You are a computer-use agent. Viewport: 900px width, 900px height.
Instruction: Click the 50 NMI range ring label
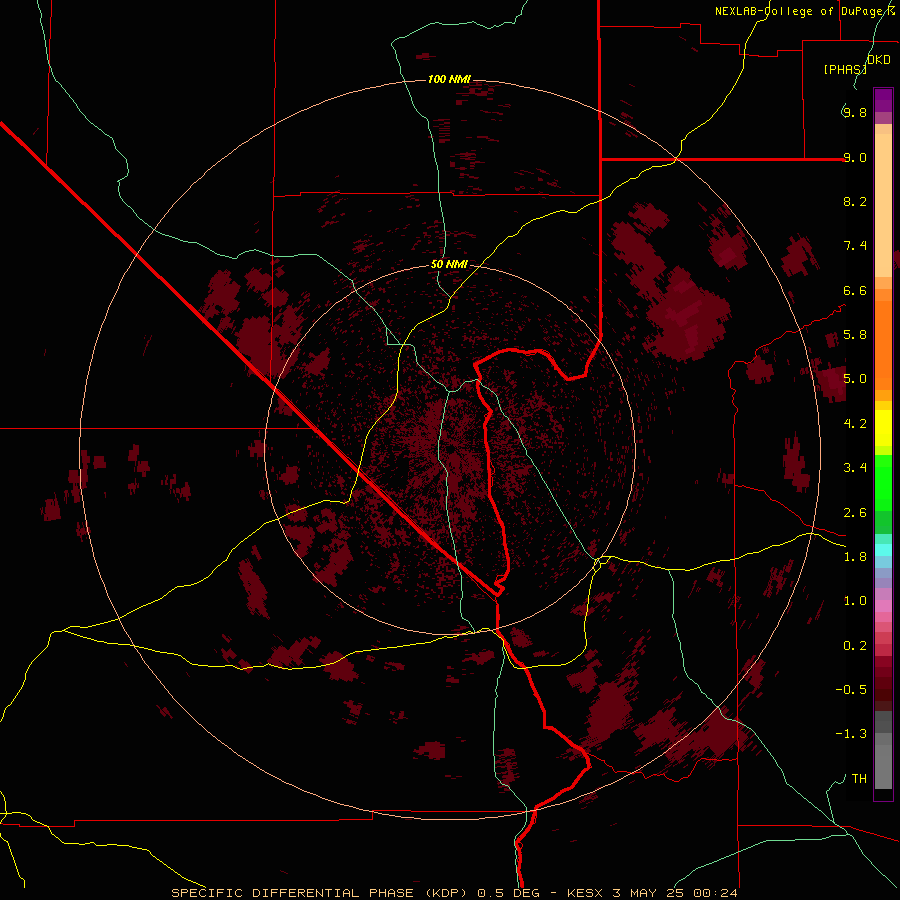tap(449, 264)
